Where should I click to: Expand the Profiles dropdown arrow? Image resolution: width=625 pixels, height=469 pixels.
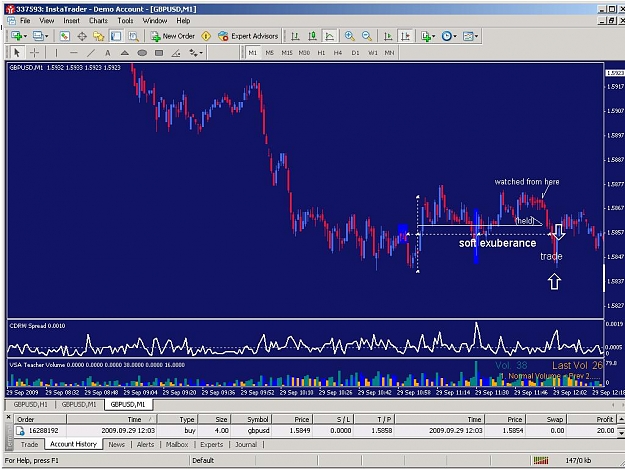pyautogui.click(x=47, y=36)
